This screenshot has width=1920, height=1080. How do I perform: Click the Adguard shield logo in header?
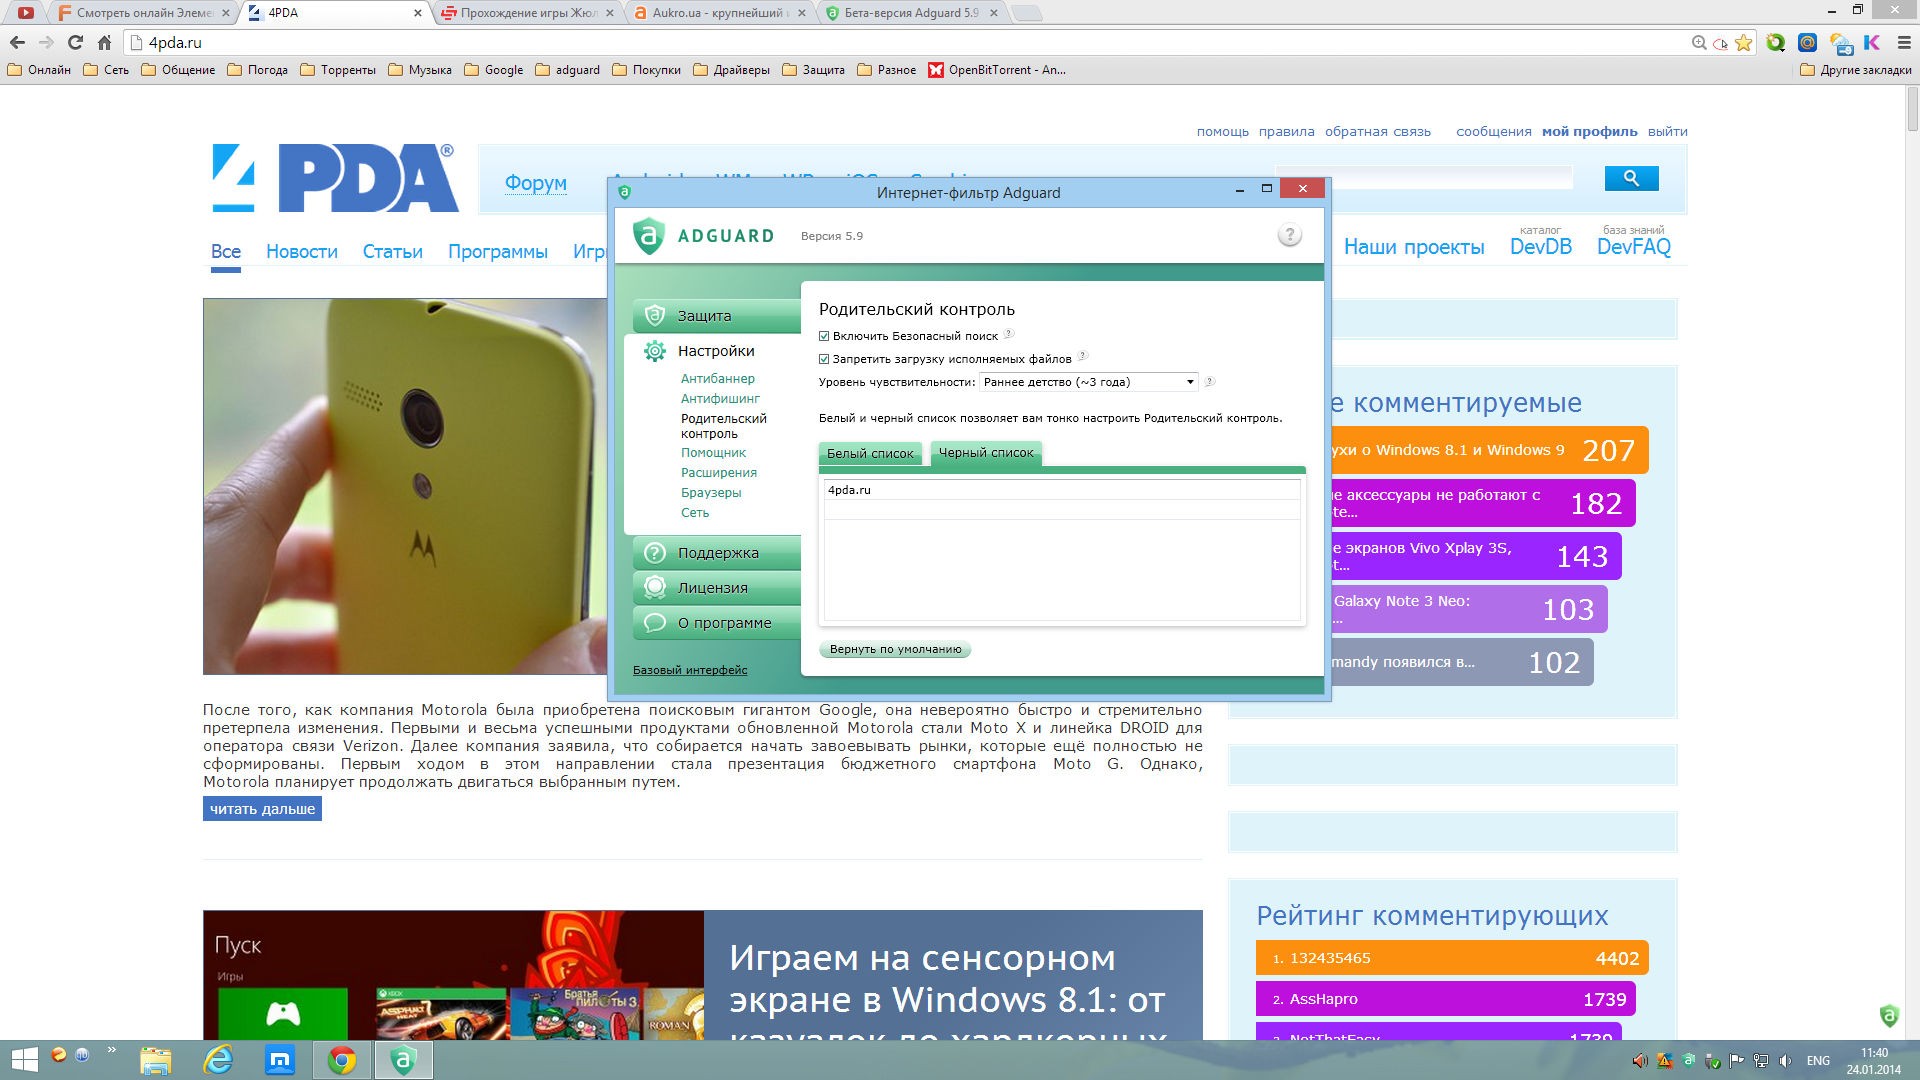coord(649,236)
